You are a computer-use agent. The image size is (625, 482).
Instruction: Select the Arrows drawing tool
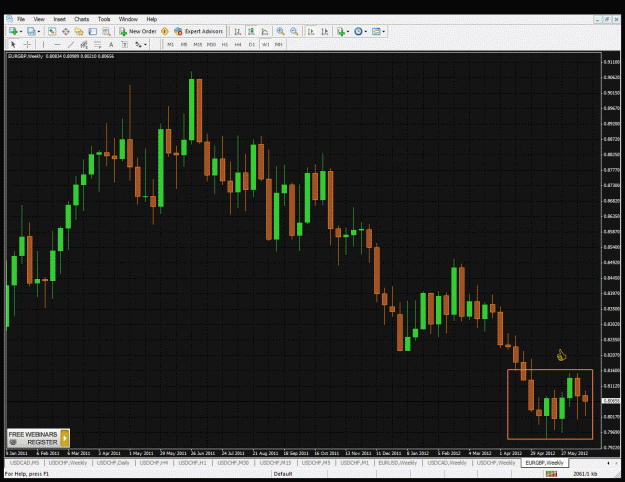(138, 44)
